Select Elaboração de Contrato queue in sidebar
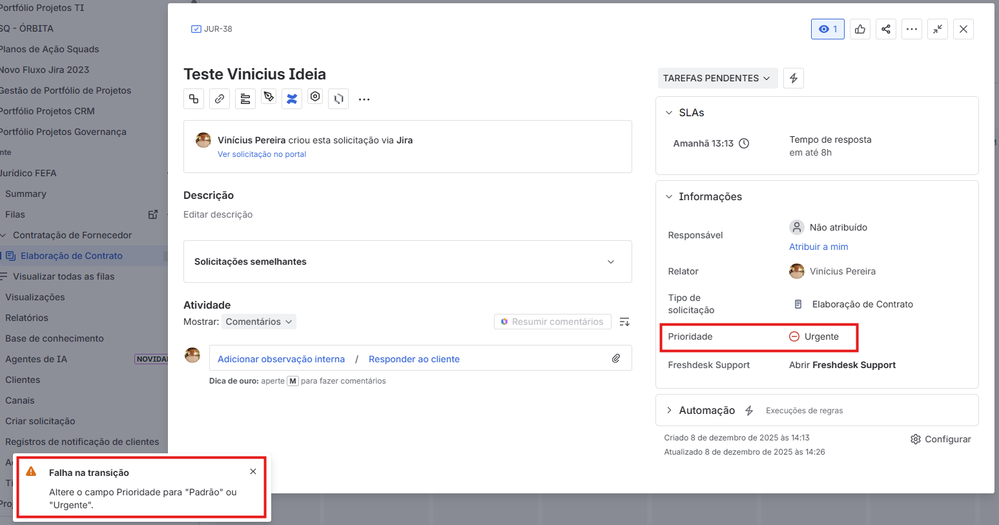The width and height of the screenshot is (999, 525). click(71, 256)
